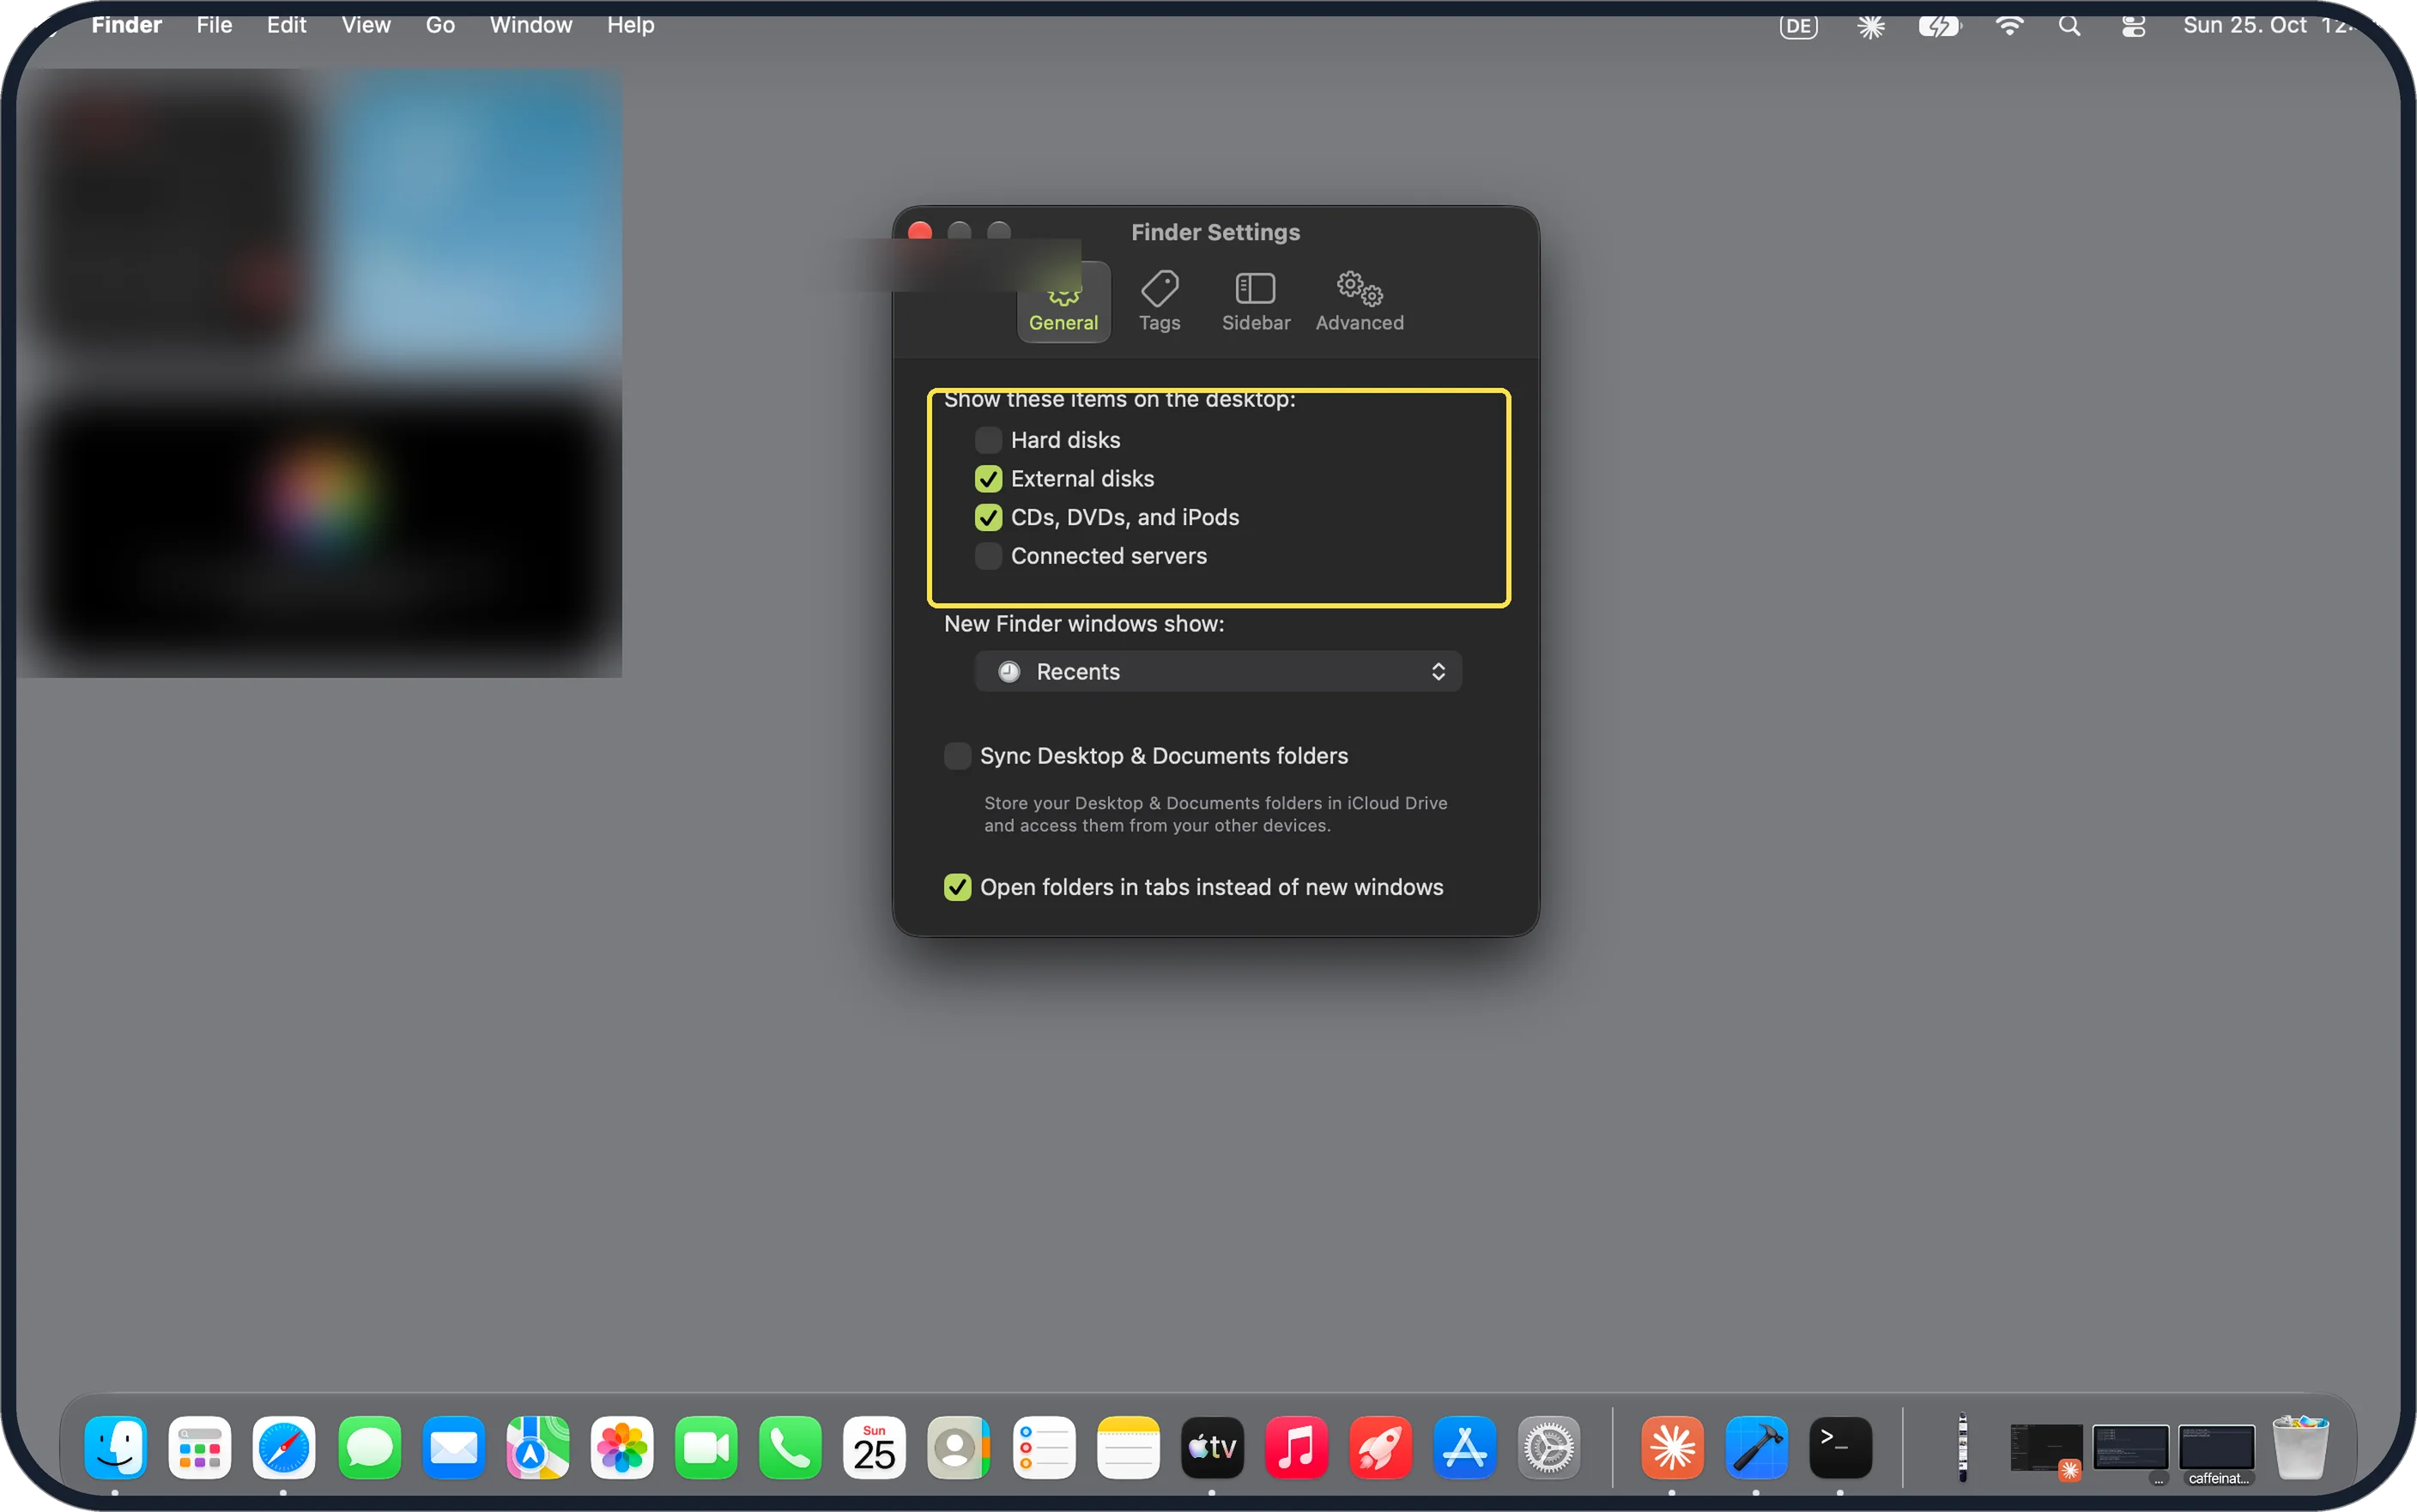Open Contacts from the Dock

pos(958,1447)
